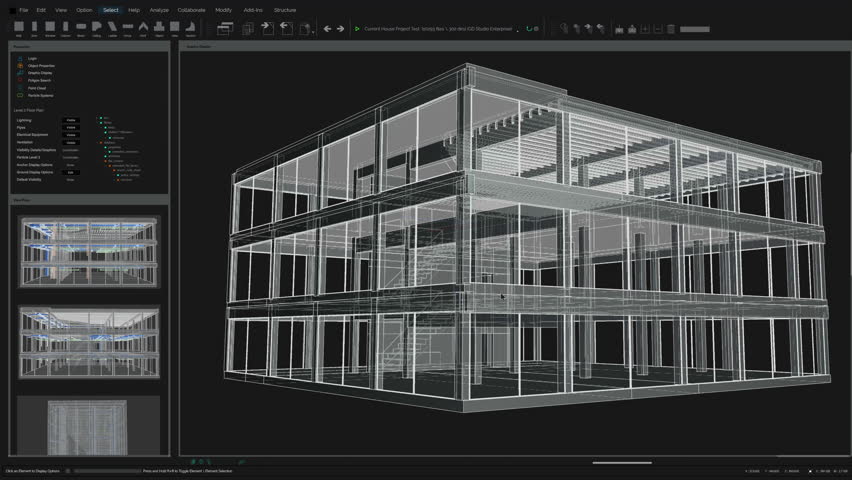Screen dimensions: 852x480
Task: Open the Help menu
Action: [134, 10]
